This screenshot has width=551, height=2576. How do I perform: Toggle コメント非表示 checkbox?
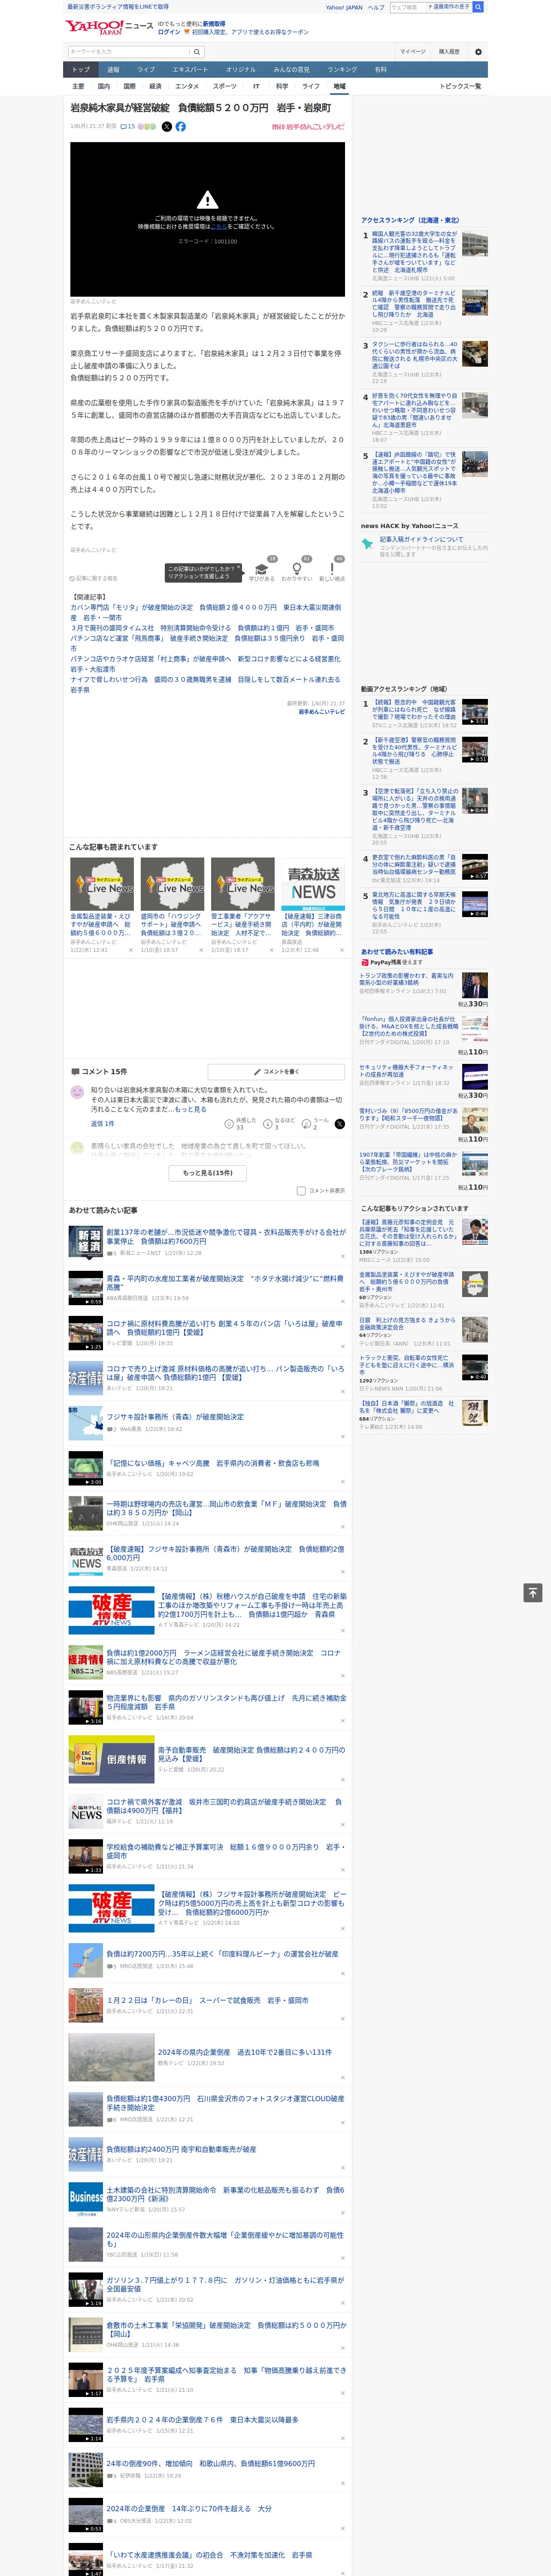pyautogui.click(x=301, y=1191)
